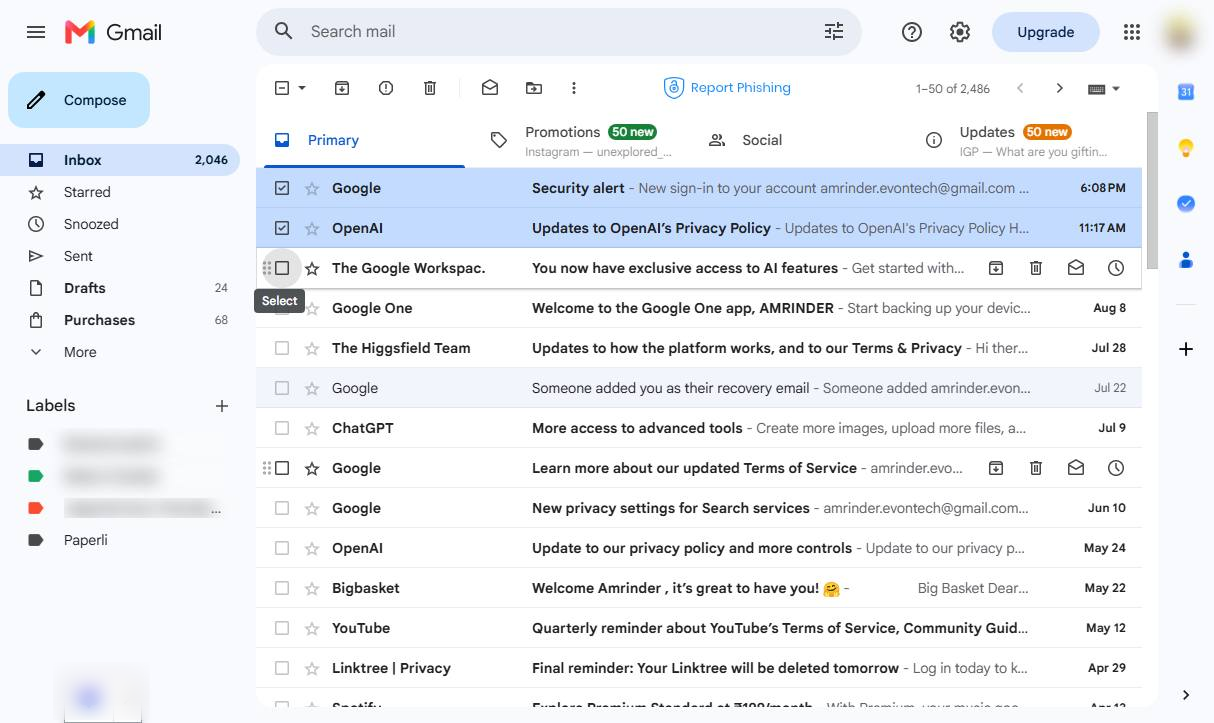Mark Google Workspace email as unread
1214x723 pixels.
[1076, 268]
